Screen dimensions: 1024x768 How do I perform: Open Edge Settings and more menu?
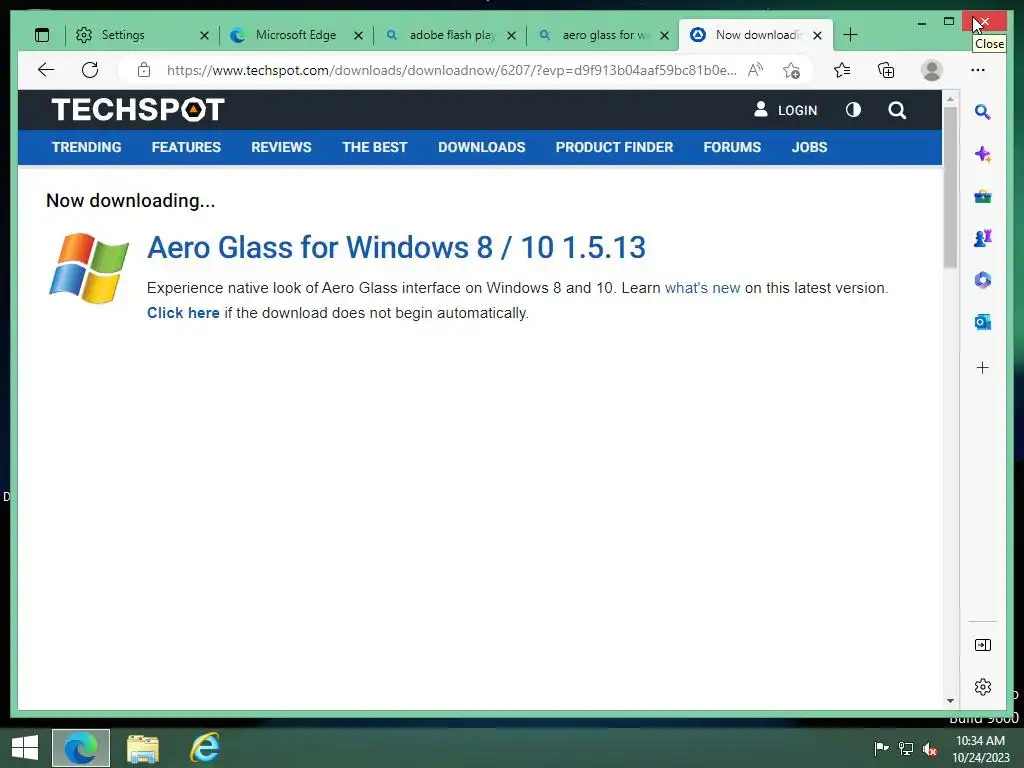tap(978, 70)
